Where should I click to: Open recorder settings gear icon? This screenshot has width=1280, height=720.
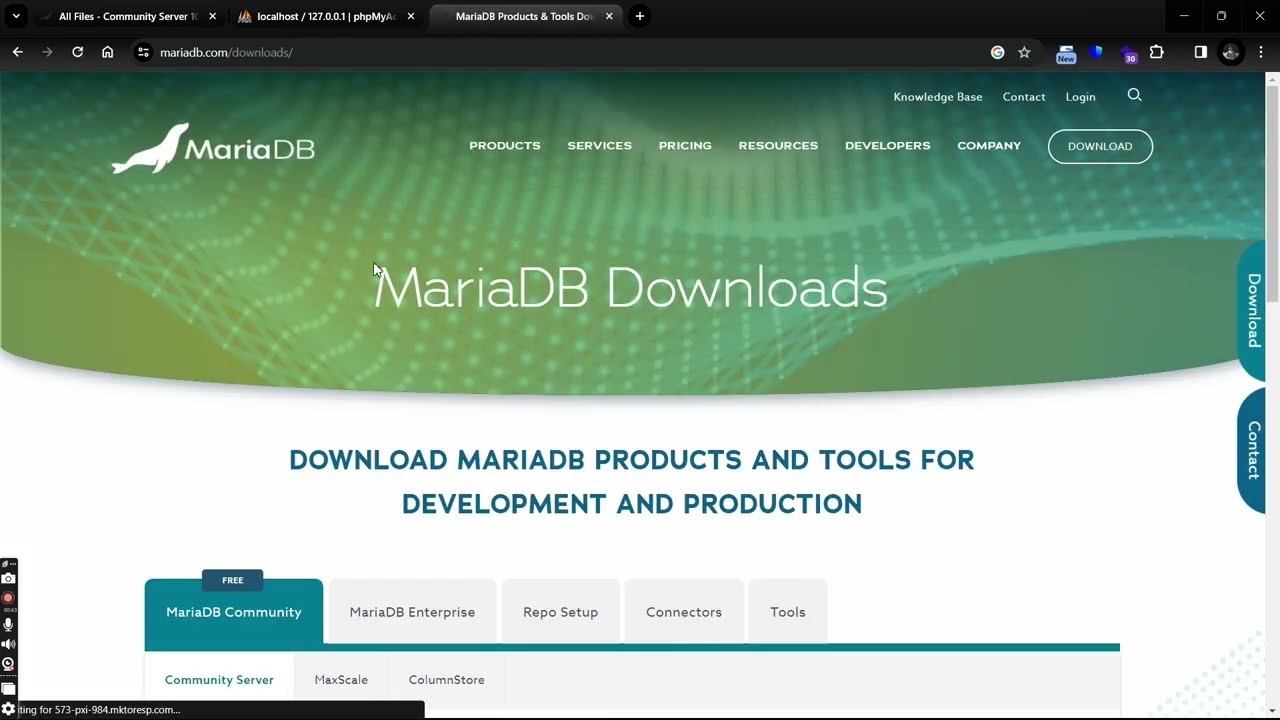[8, 709]
